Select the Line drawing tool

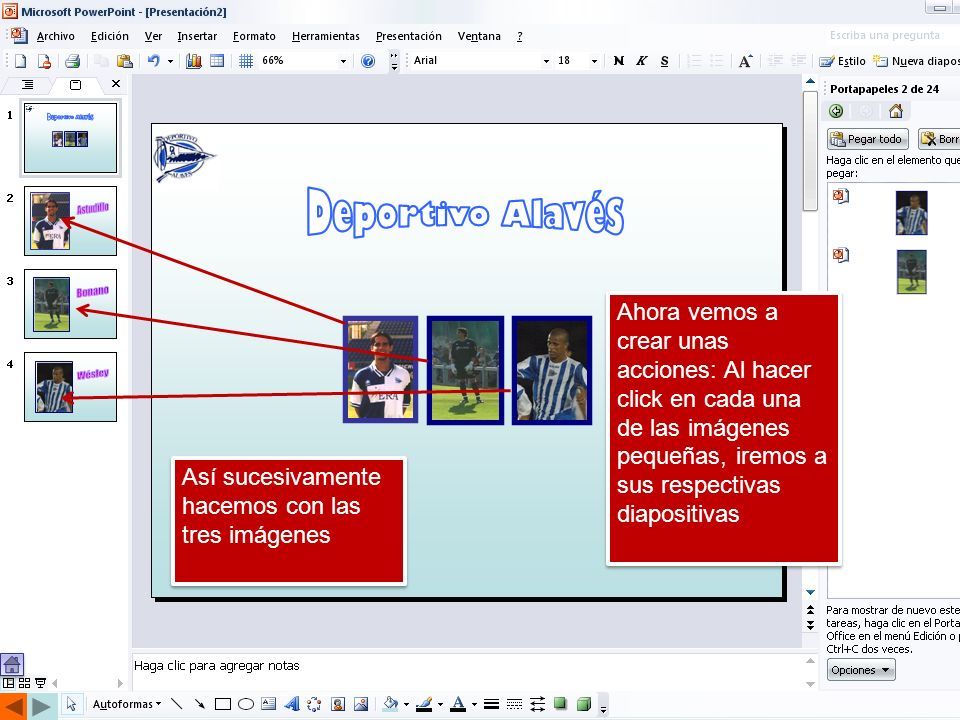point(176,704)
